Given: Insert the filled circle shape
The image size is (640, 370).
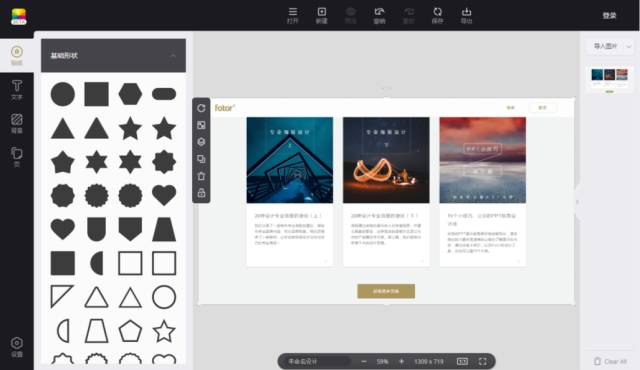Looking at the screenshot, I should (x=62, y=94).
